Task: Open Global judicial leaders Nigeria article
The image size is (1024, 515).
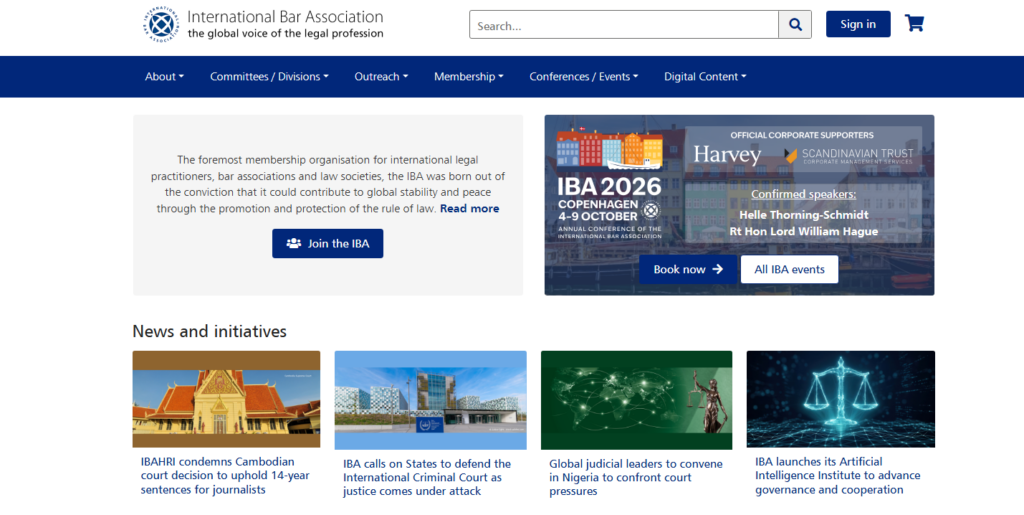Action: (x=636, y=478)
